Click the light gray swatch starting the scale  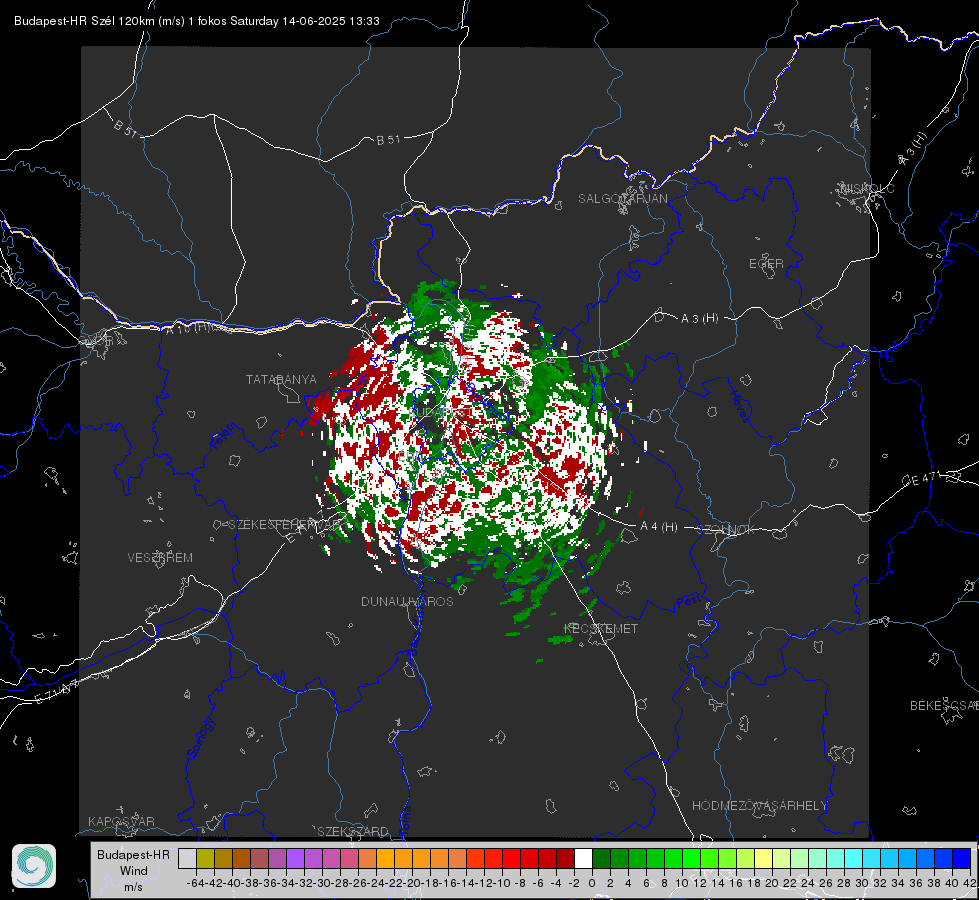pos(187,859)
